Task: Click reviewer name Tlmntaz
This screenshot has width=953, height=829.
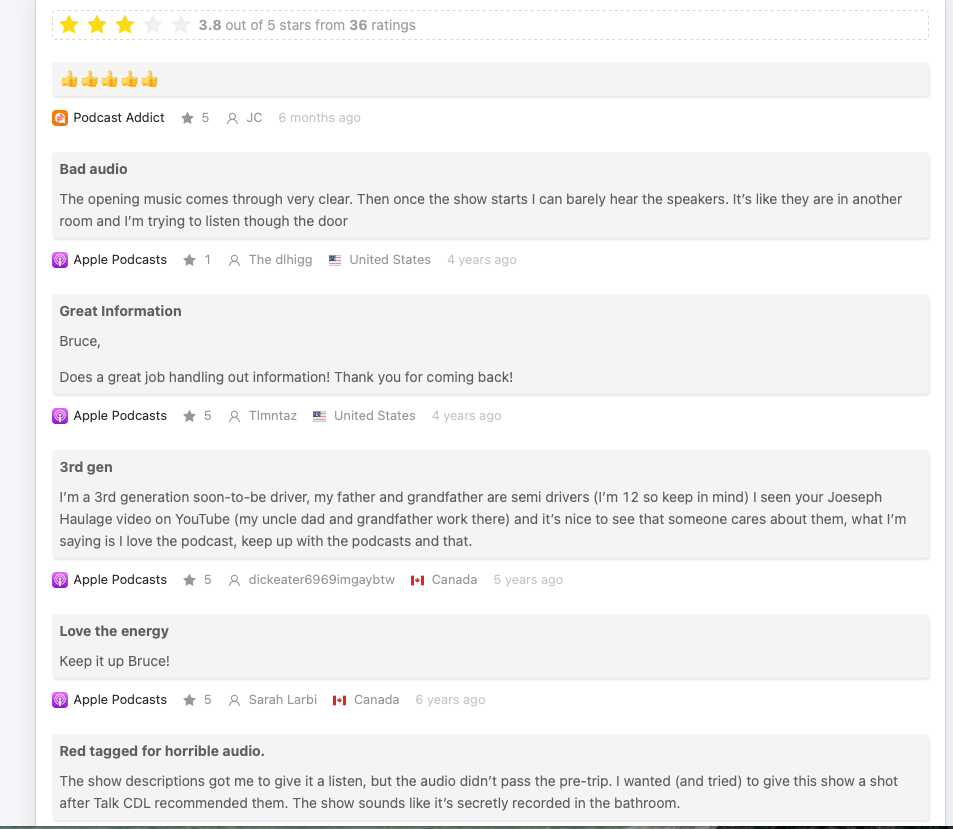Action: [273, 416]
